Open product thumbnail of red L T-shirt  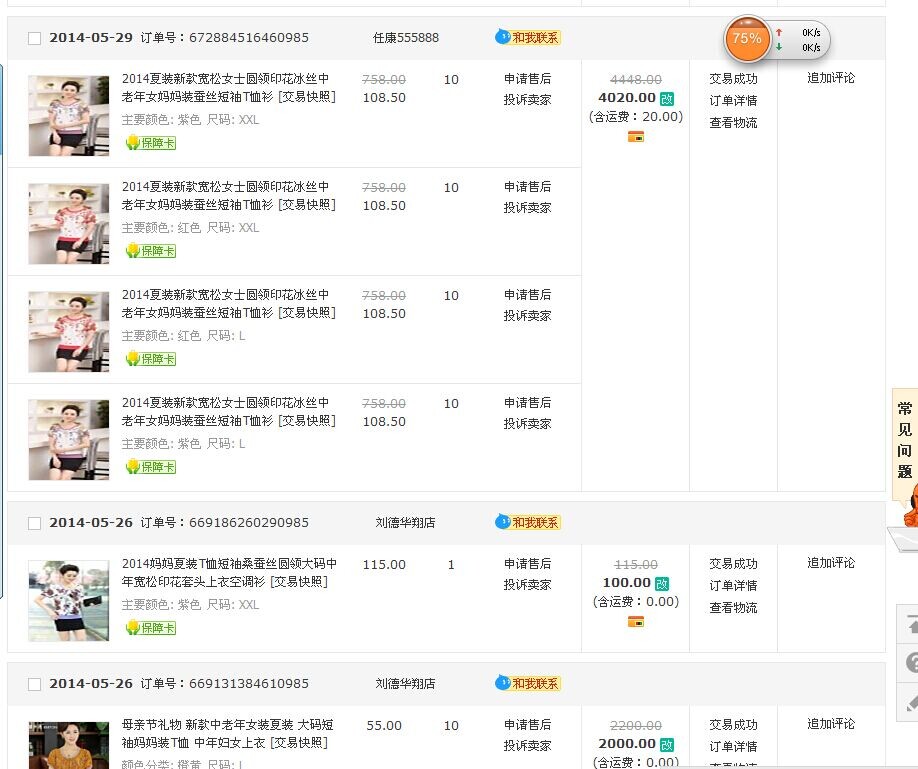(69, 331)
